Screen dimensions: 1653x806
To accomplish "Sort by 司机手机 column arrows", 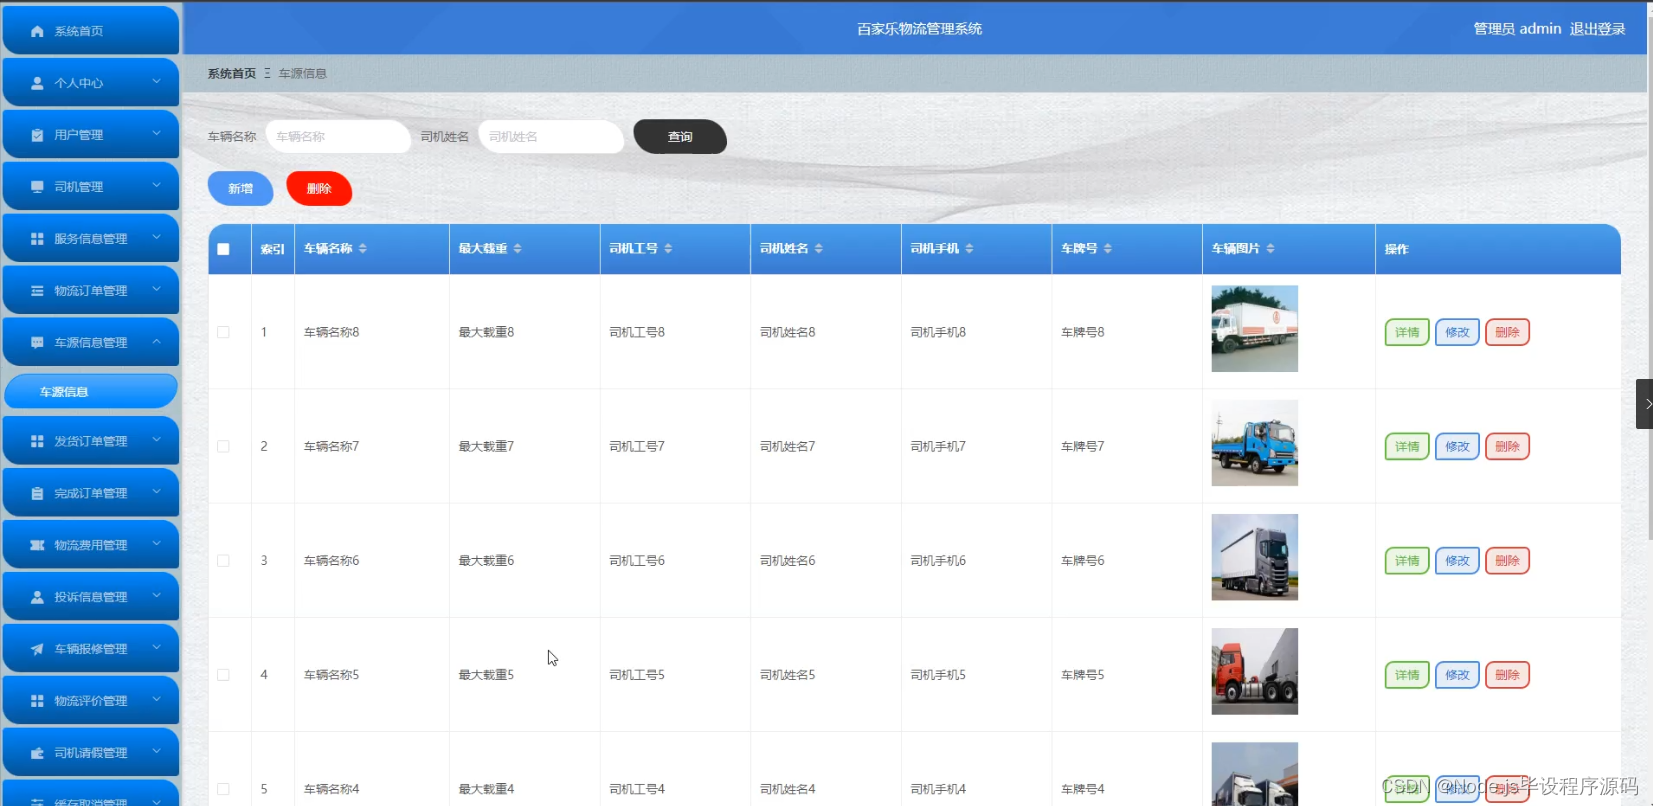I will (969, 249).
